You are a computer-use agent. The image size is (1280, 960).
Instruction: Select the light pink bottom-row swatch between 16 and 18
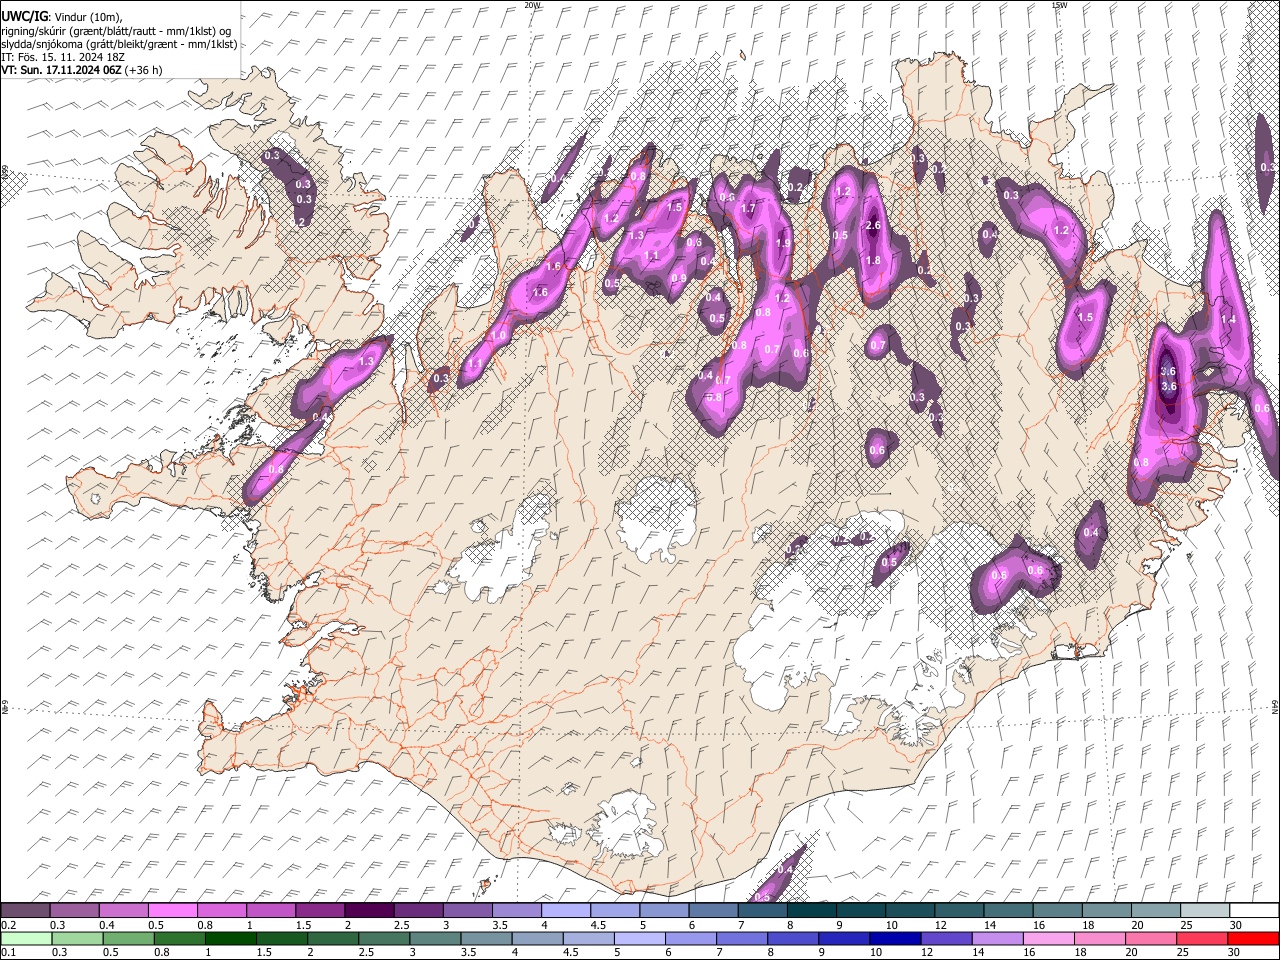(x=1049, y=938)
